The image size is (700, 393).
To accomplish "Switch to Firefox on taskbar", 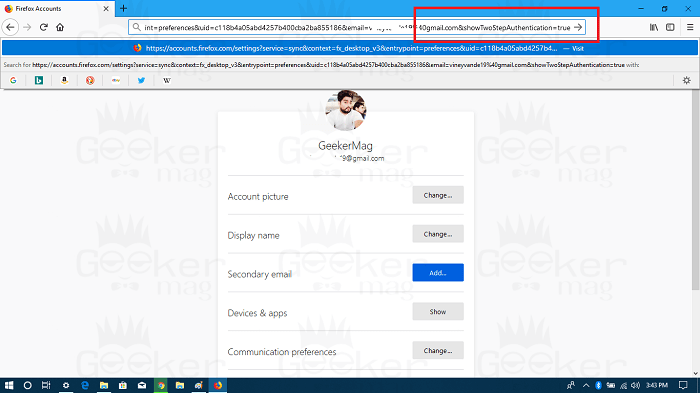I will click(218, 385).
